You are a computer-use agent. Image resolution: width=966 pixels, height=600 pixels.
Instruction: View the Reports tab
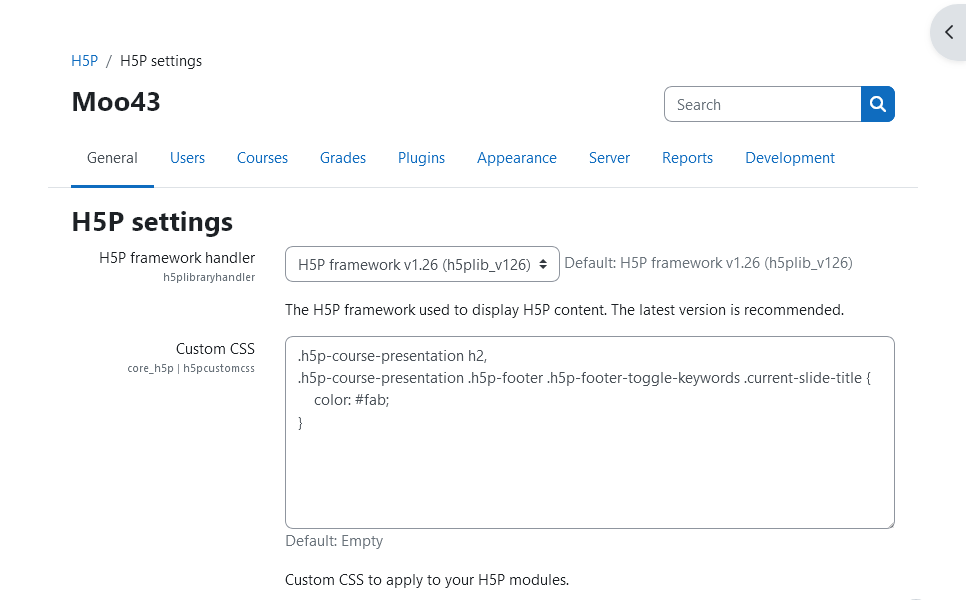[688, 158]
